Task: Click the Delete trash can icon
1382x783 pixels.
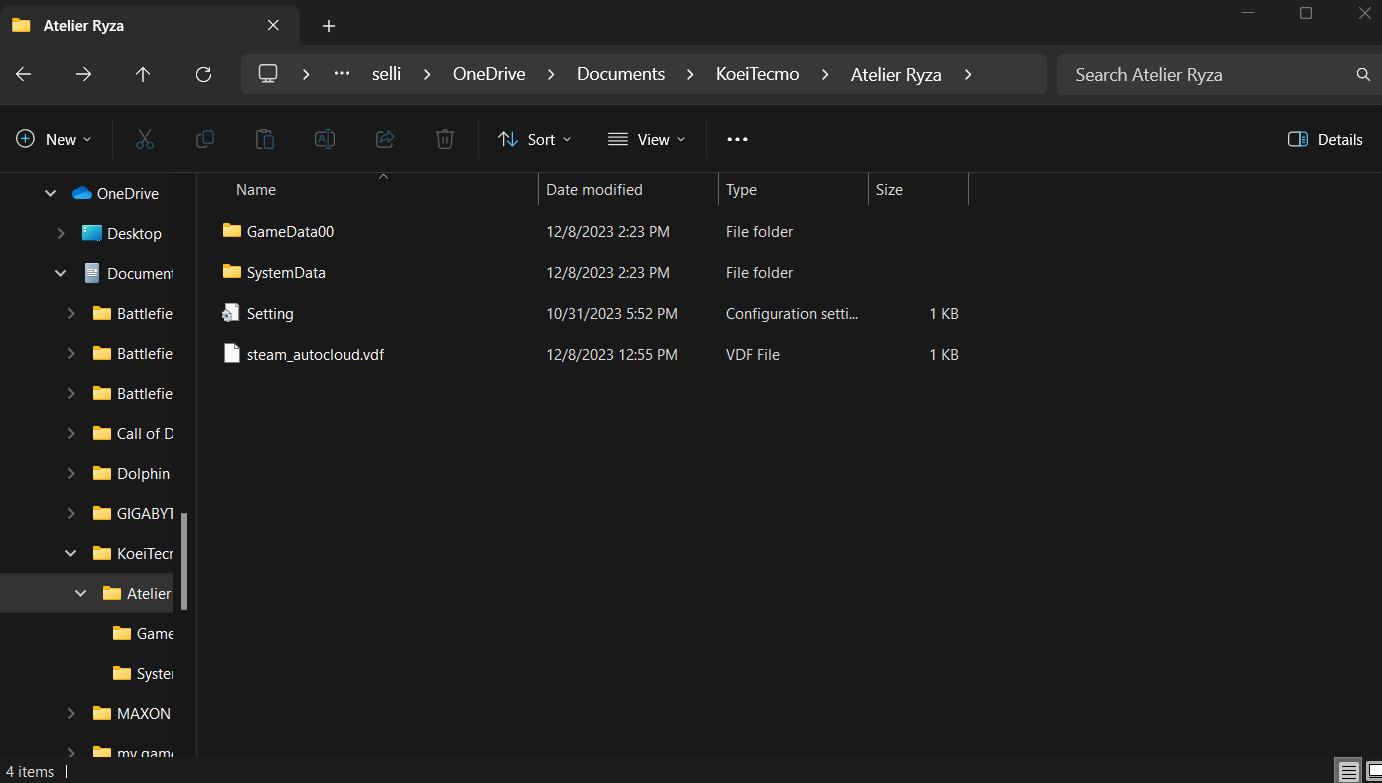Action: point(445,139)
